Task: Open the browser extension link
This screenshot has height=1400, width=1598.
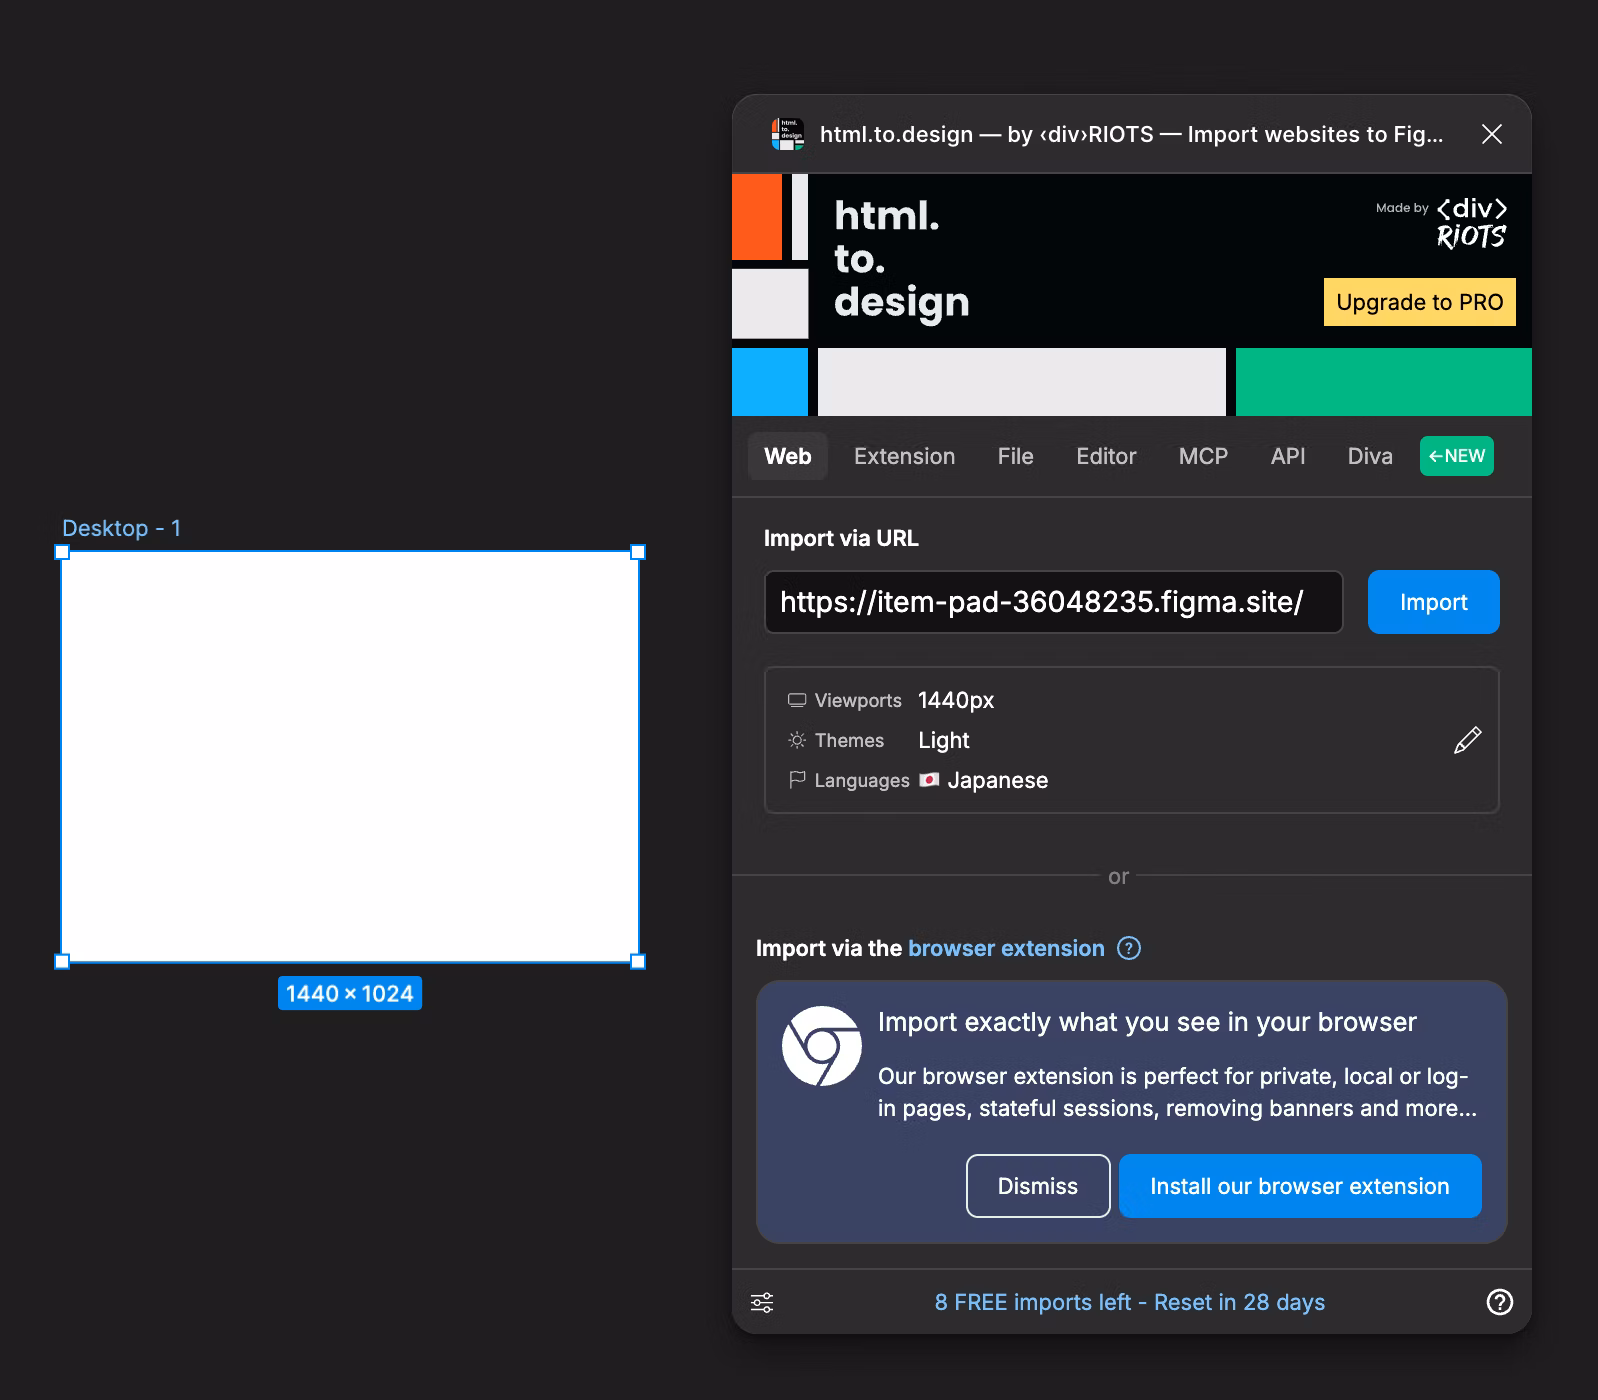Action: [1006, 948]
